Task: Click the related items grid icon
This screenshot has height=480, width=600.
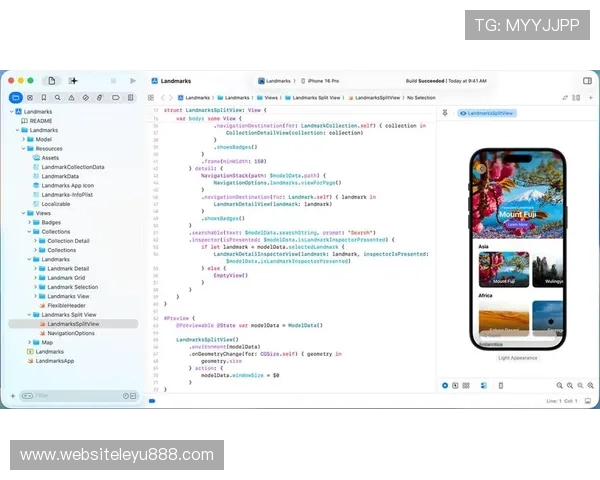Action: pos(150,97)
